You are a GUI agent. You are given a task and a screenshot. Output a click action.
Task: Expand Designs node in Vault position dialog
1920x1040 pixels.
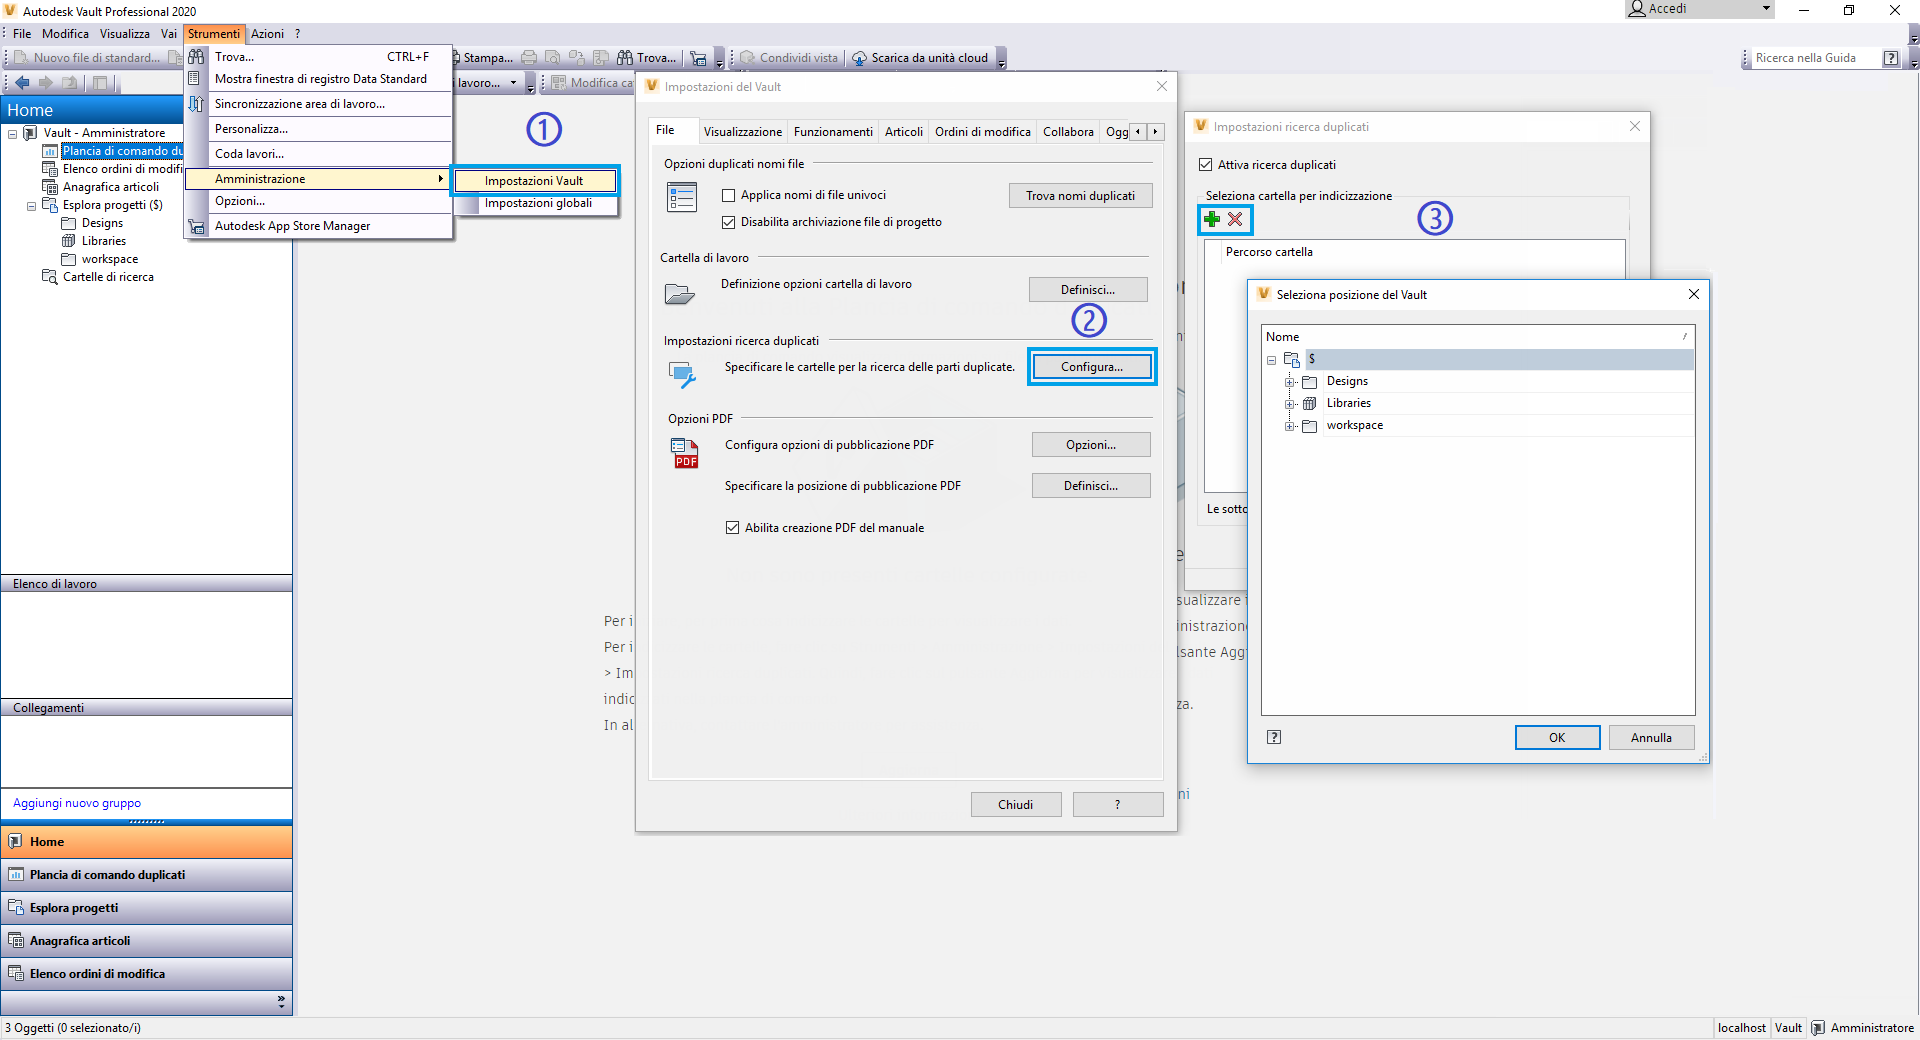(x=1290, y=382)
